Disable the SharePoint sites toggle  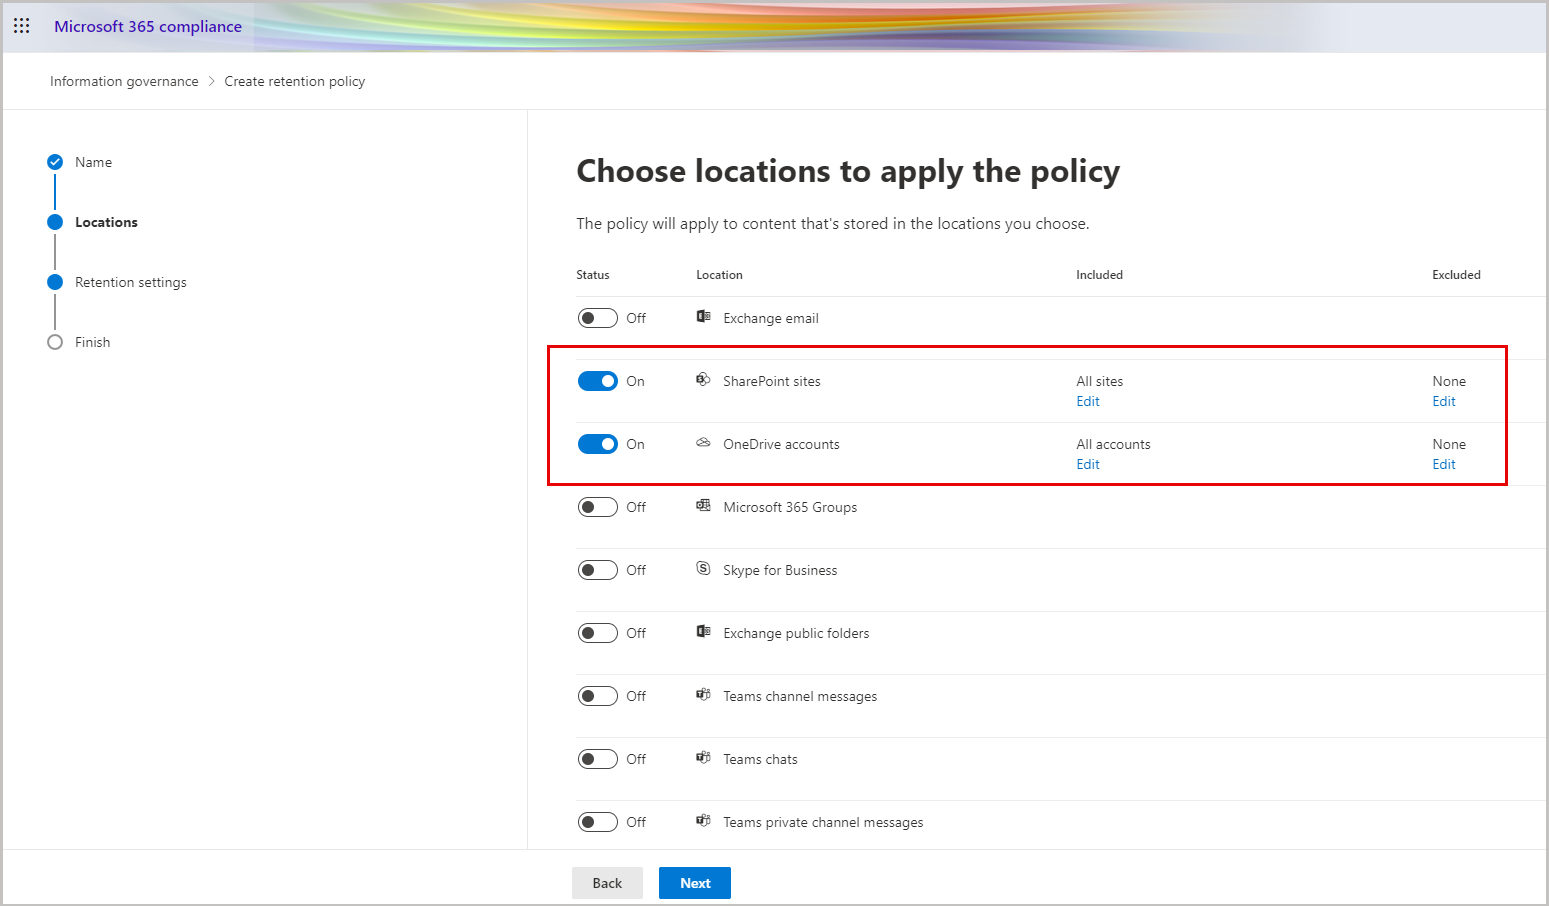tap(597, 380)
